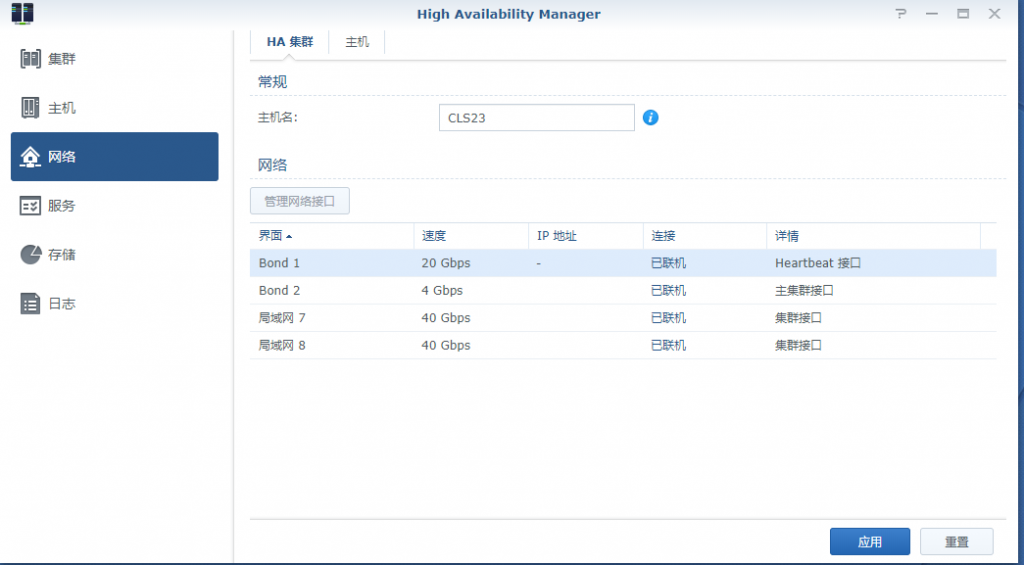Viewport: 1024px width, 565px height.
Task: Click the 速度 column header
Action: coord(471,236)
